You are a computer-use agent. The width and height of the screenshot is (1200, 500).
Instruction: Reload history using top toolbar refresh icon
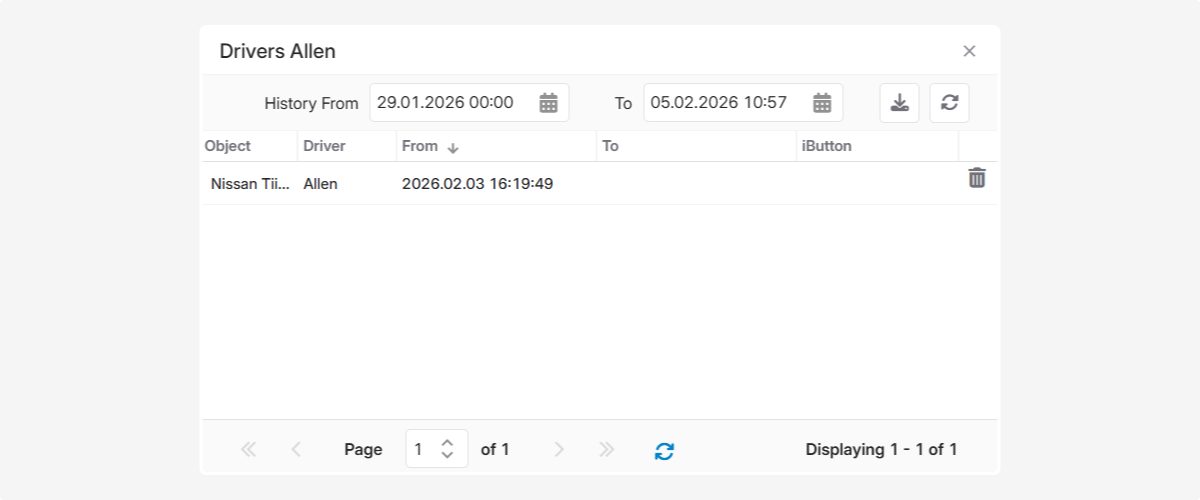pyautogui.click(x=949, y=103)
